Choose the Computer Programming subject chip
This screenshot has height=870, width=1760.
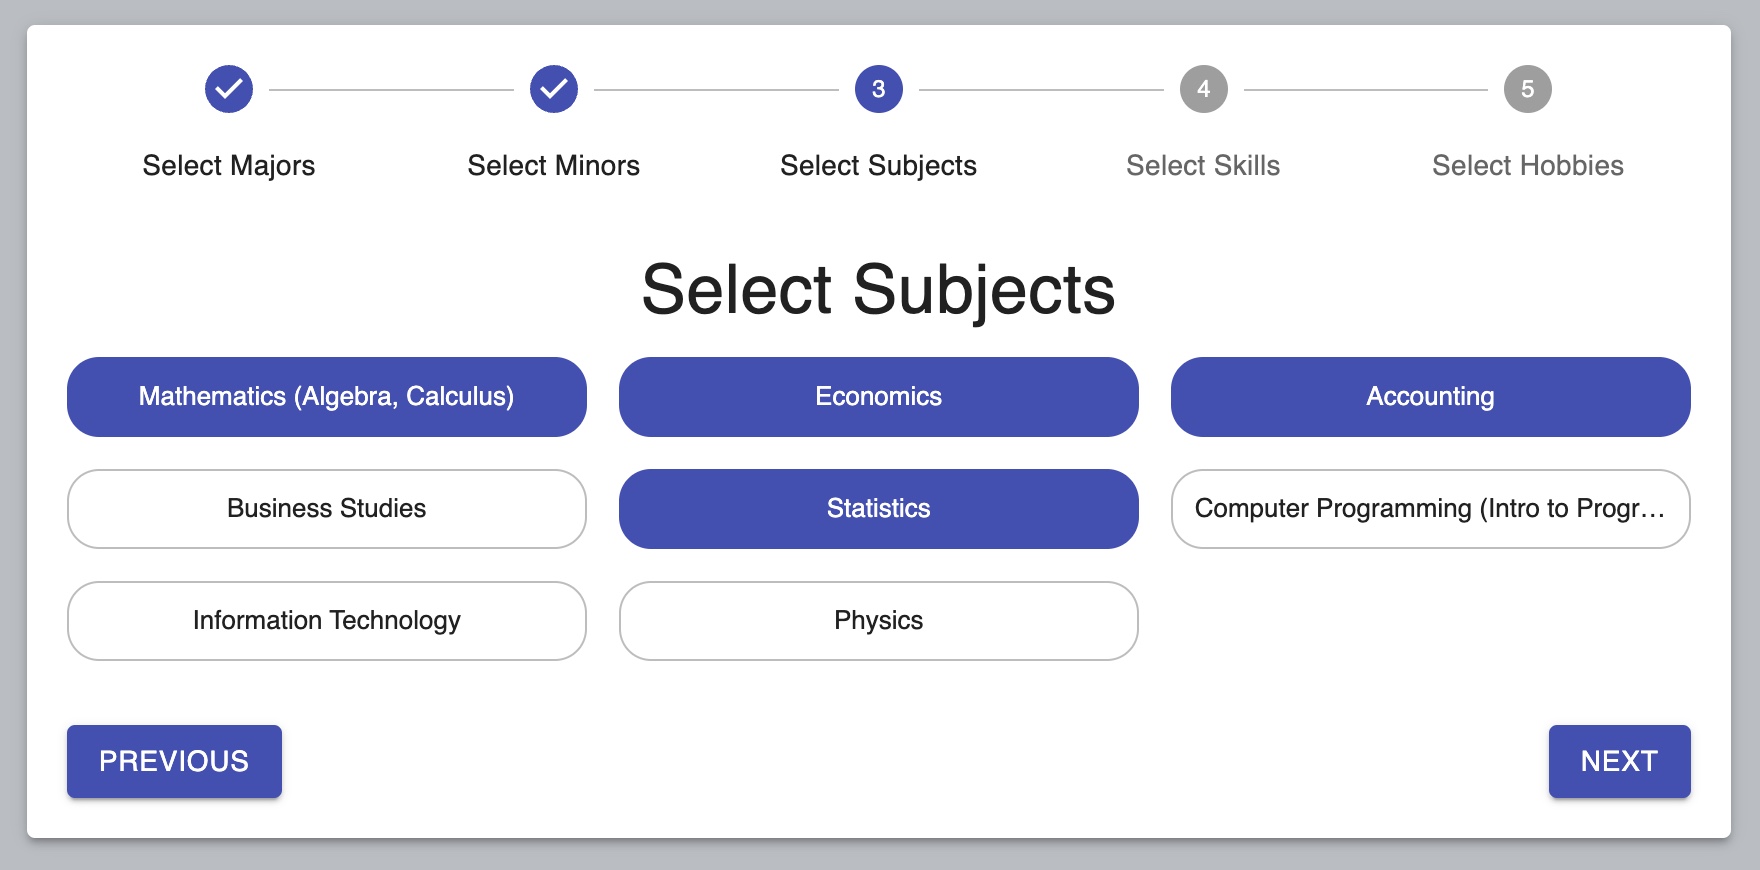1430,509
